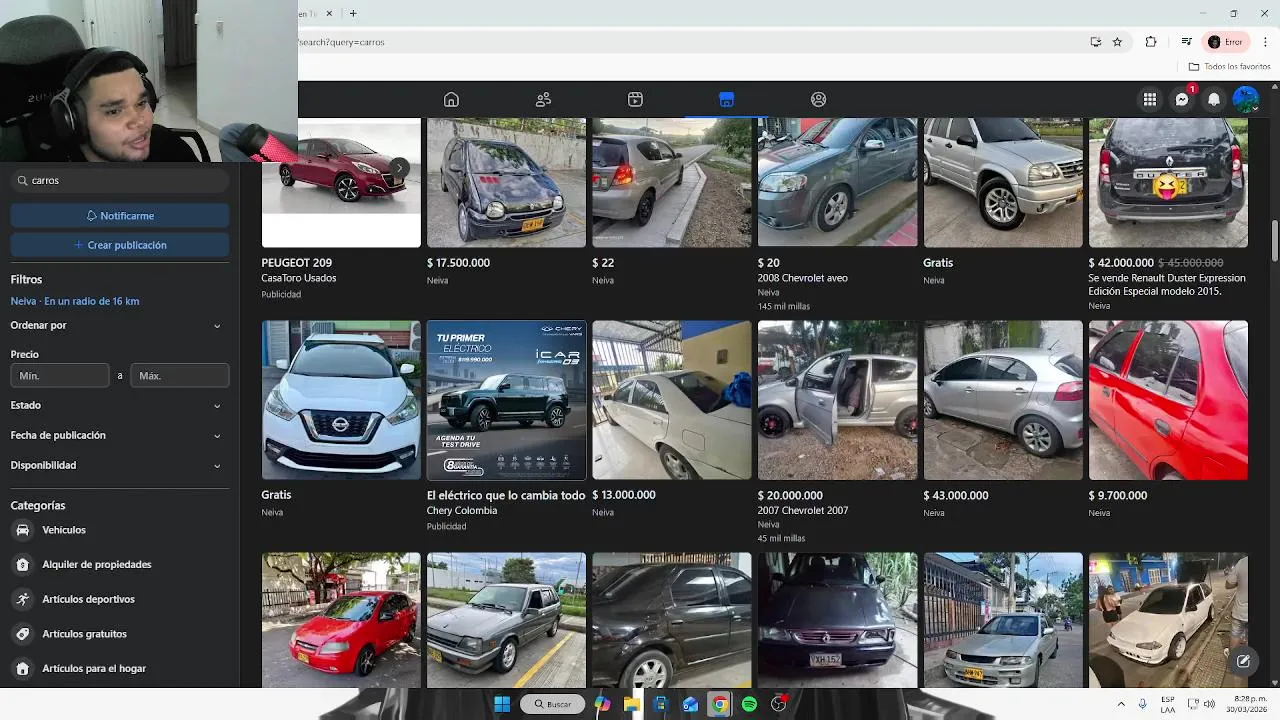Open Todos los favoritos bookmarks folder

[1230, 66]
